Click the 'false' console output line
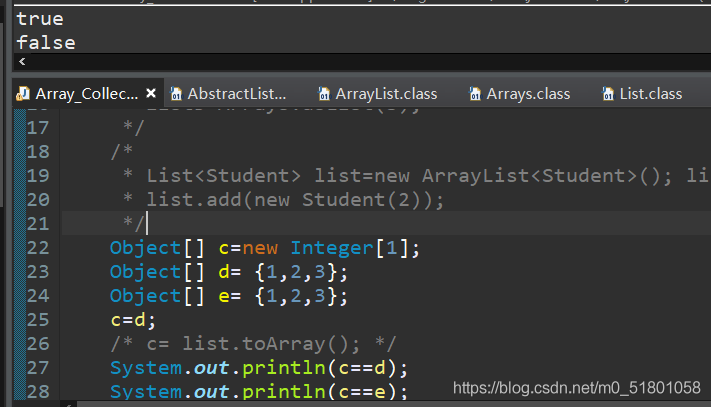The width and height of the screenshot is (711, 407). point(46,43)
